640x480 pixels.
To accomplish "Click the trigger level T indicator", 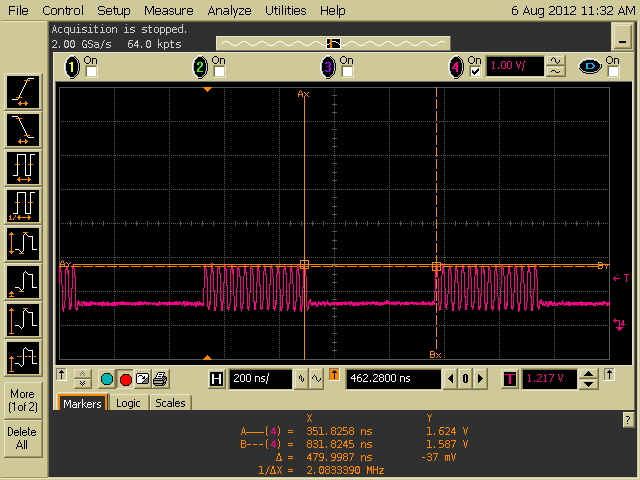I will pyautogui.click(x=621, y=278).
